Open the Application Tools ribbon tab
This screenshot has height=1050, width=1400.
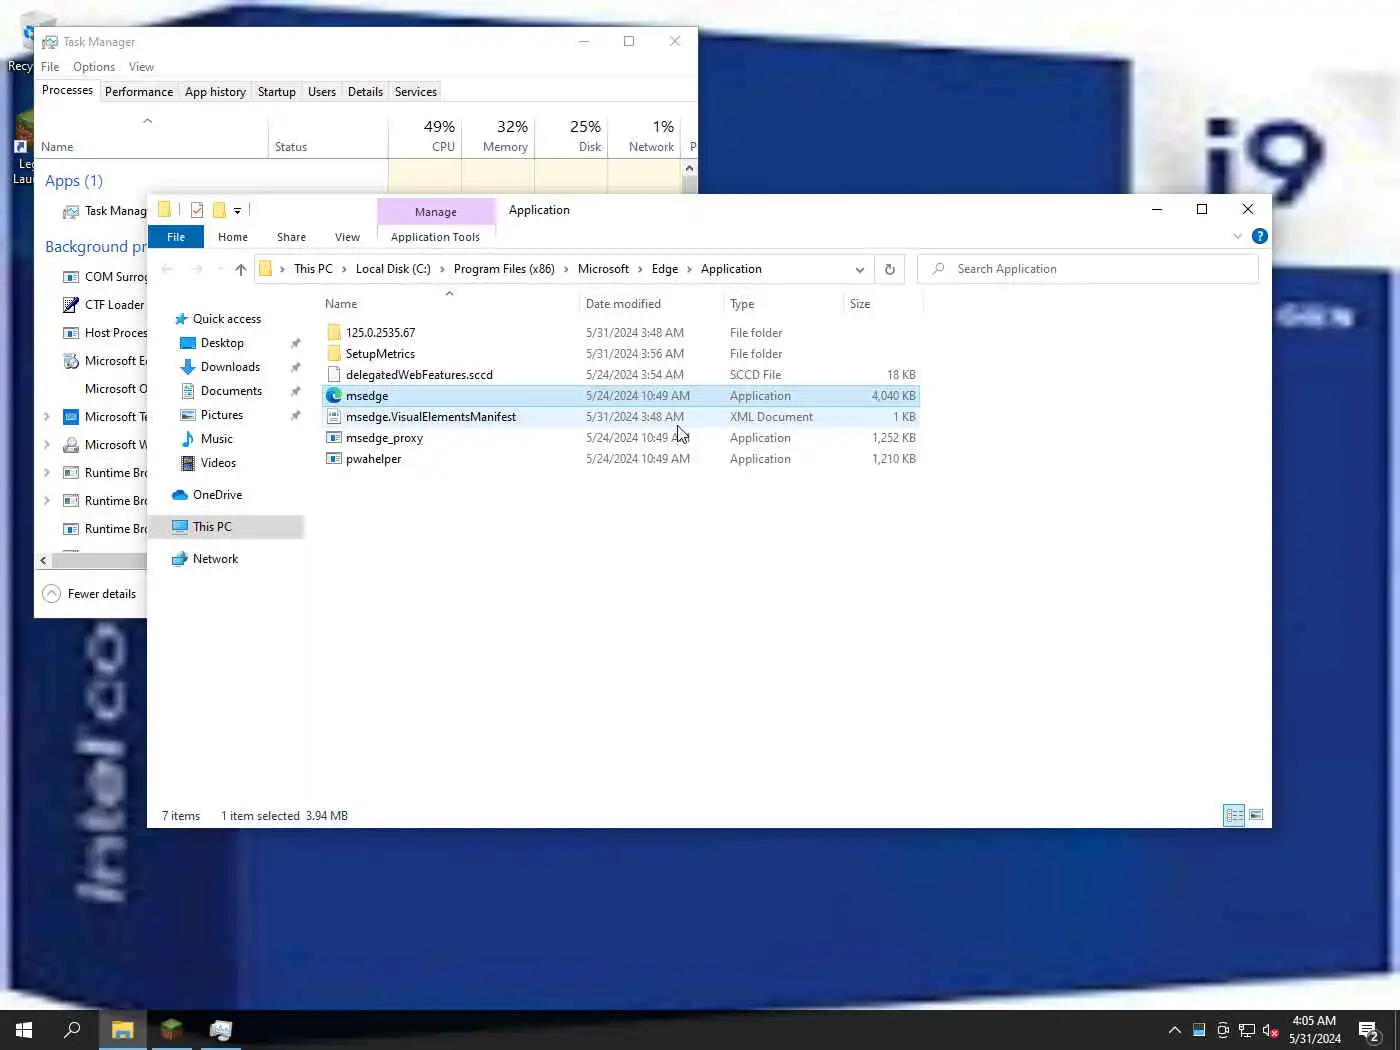(435, 237)
